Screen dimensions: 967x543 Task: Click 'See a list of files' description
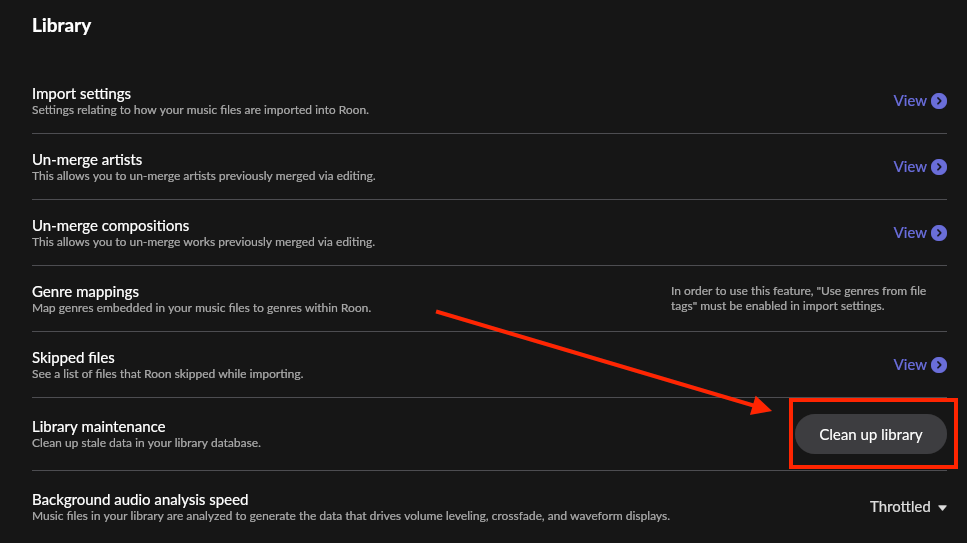coord(167,374)
